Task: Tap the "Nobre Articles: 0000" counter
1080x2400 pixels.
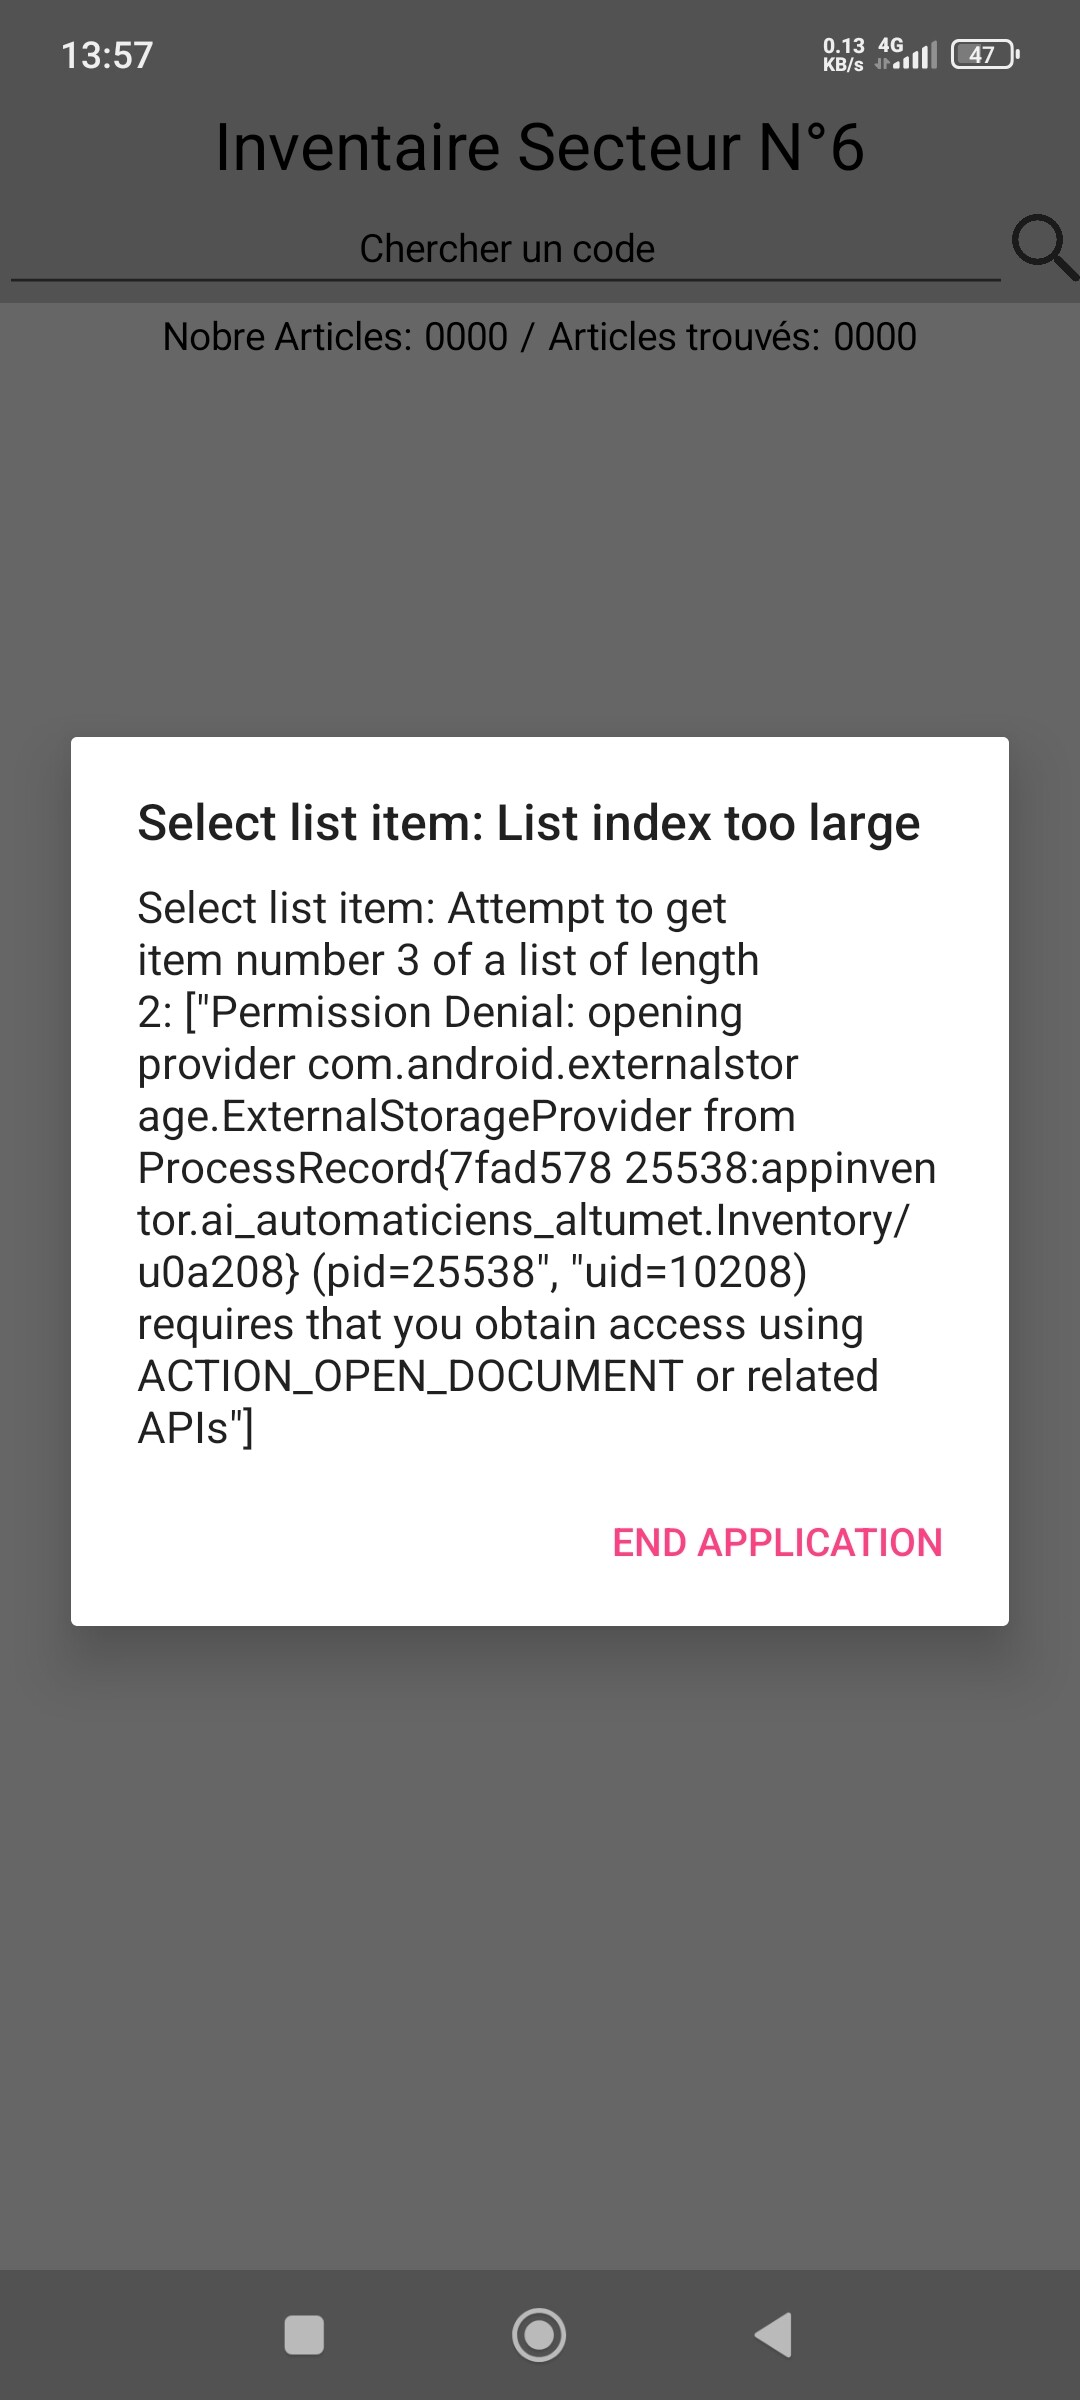Action: pyautogui.click(x=335, y=337)
